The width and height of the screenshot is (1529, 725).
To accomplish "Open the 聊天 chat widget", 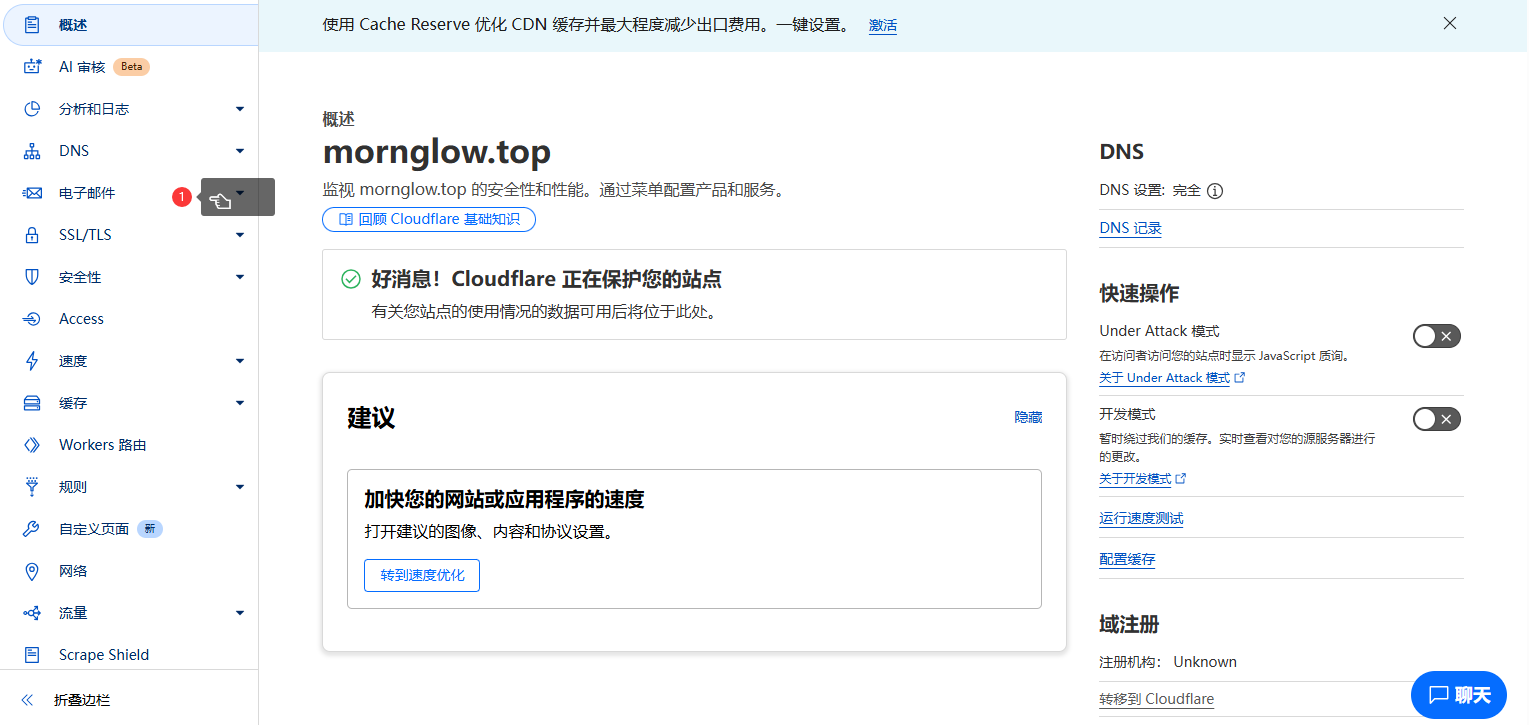I will pos(1458,694).
